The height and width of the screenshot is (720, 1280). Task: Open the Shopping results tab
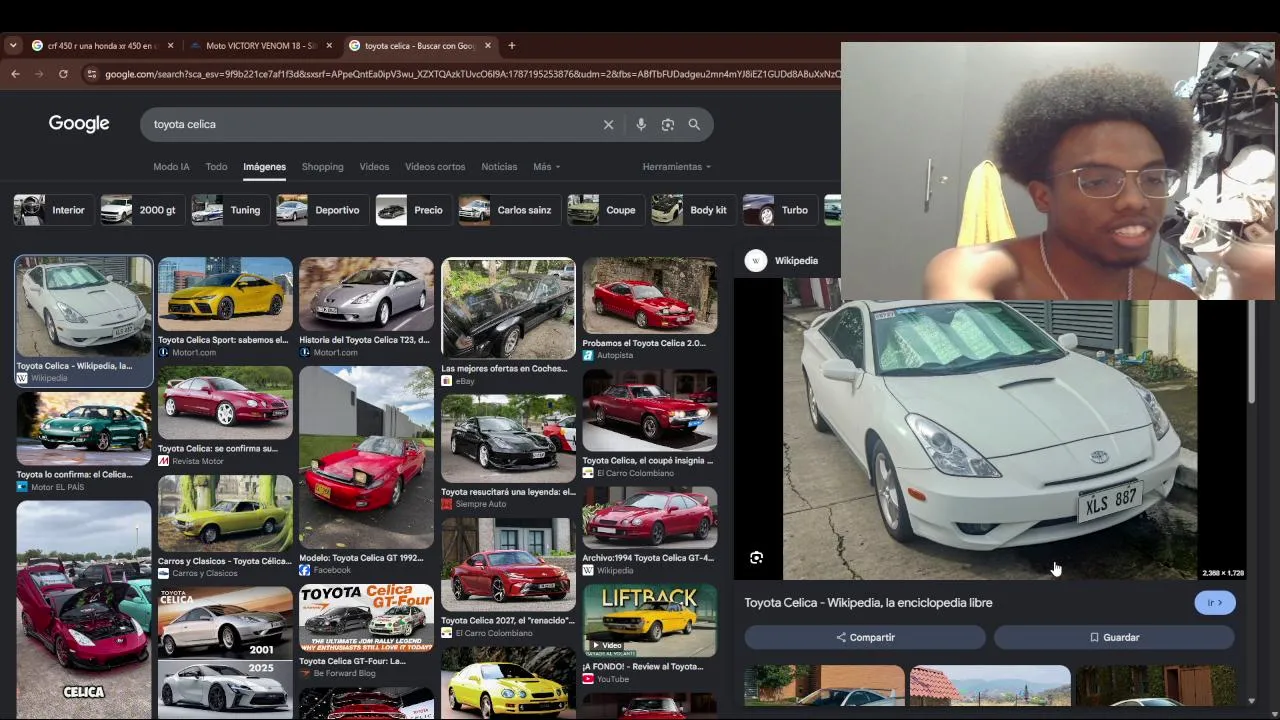click(x=322, y=167)
